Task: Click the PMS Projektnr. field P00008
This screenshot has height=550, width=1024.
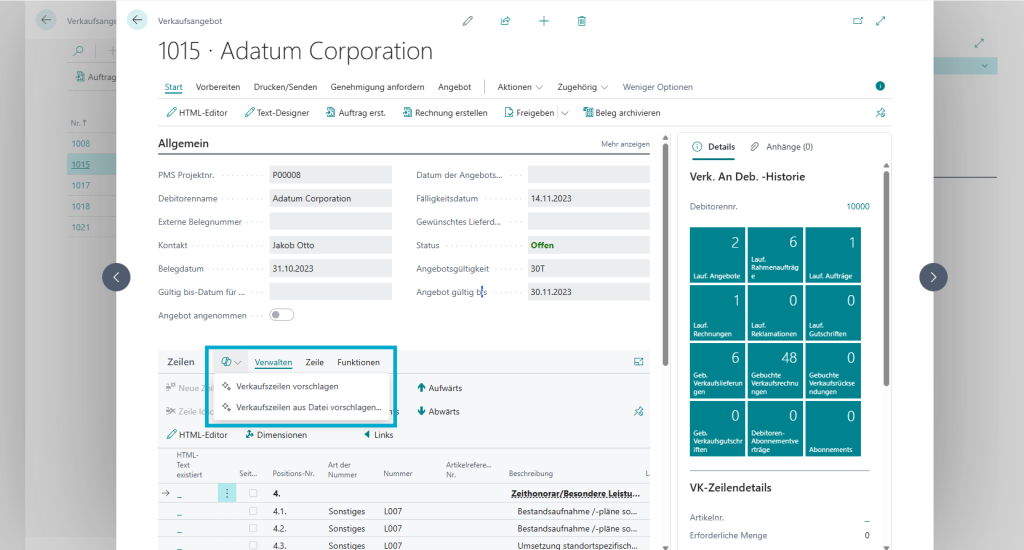Action: (330, 175)
